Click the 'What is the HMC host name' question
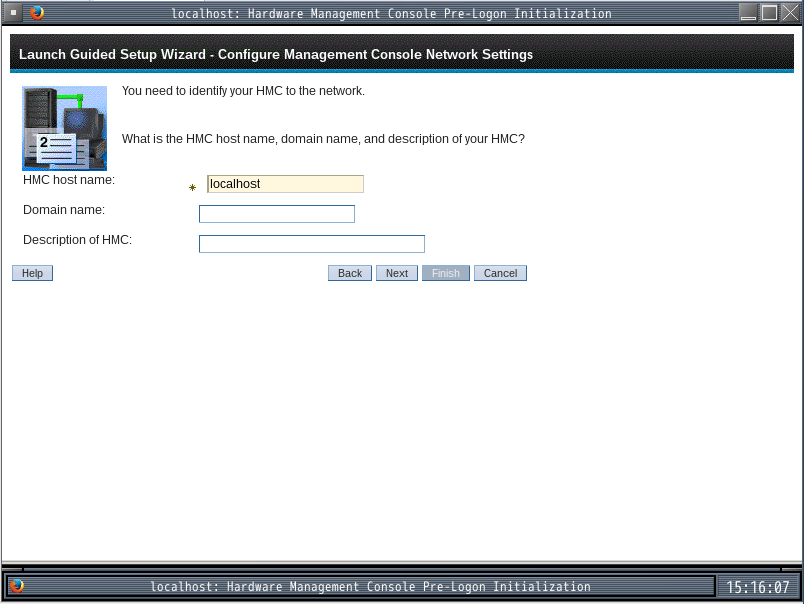 [323, 139]
